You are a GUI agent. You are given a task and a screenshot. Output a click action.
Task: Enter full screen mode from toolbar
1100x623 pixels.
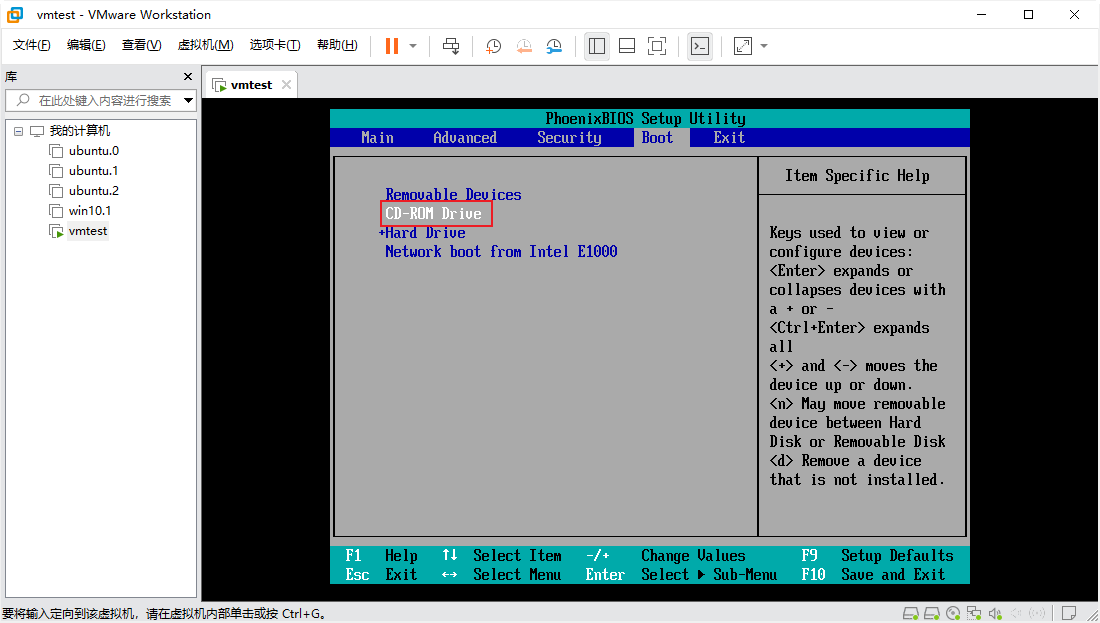pos(657,46)
